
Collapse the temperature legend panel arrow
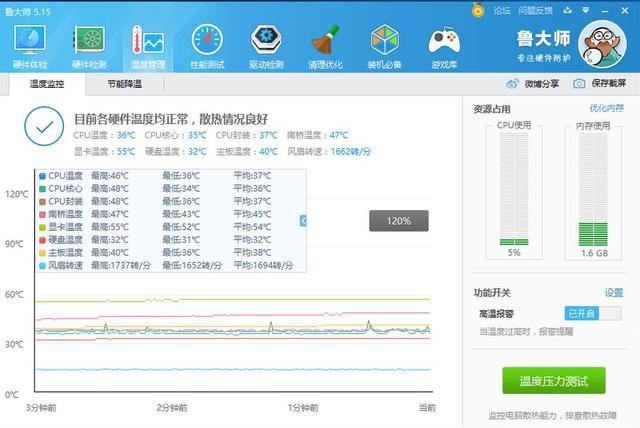coord(303,221)
